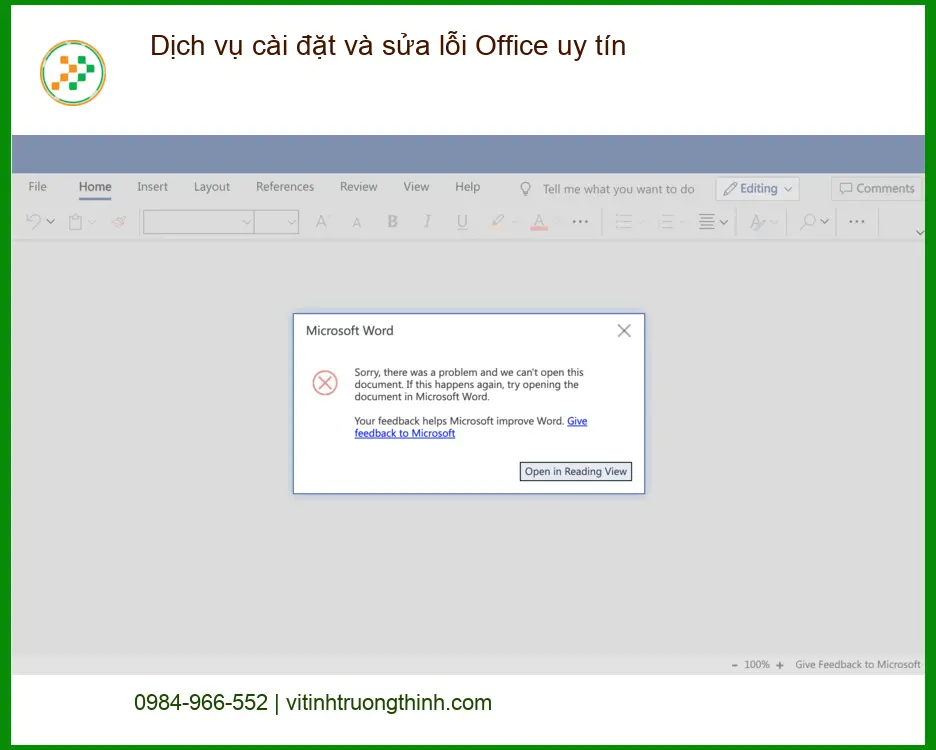Image resolution: width=936 pixels, height=750 pixels.
Task: Expand the Undo dropdown arrow
Action: 51,222
